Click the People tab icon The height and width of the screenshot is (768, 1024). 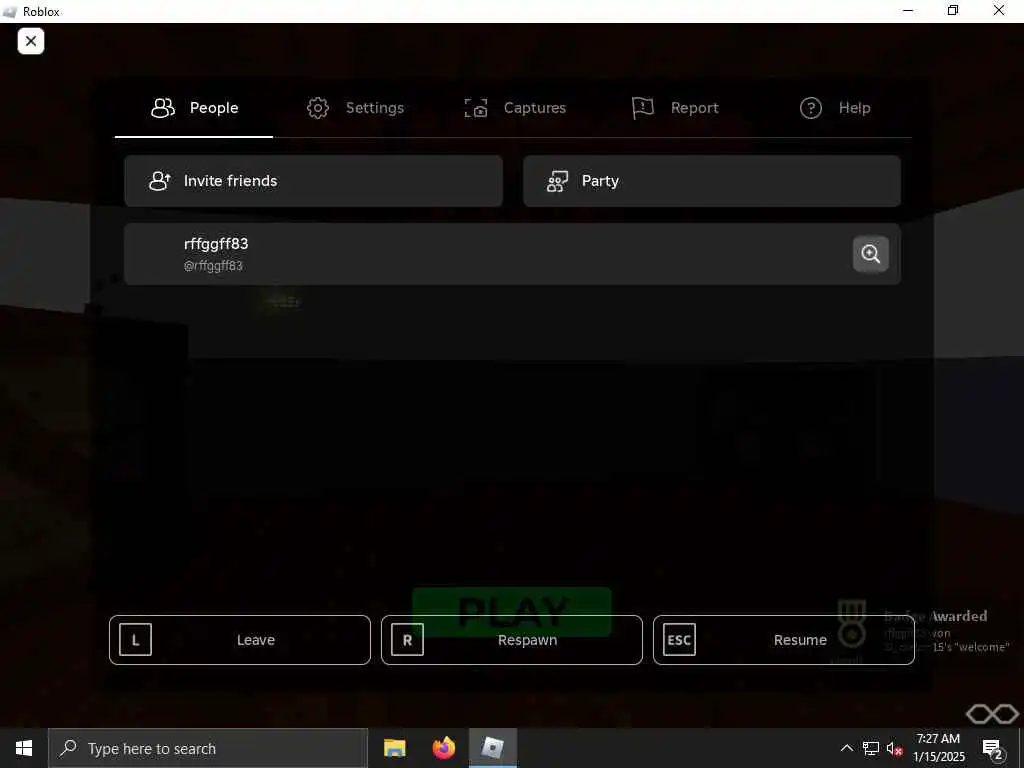pos(163,108)
